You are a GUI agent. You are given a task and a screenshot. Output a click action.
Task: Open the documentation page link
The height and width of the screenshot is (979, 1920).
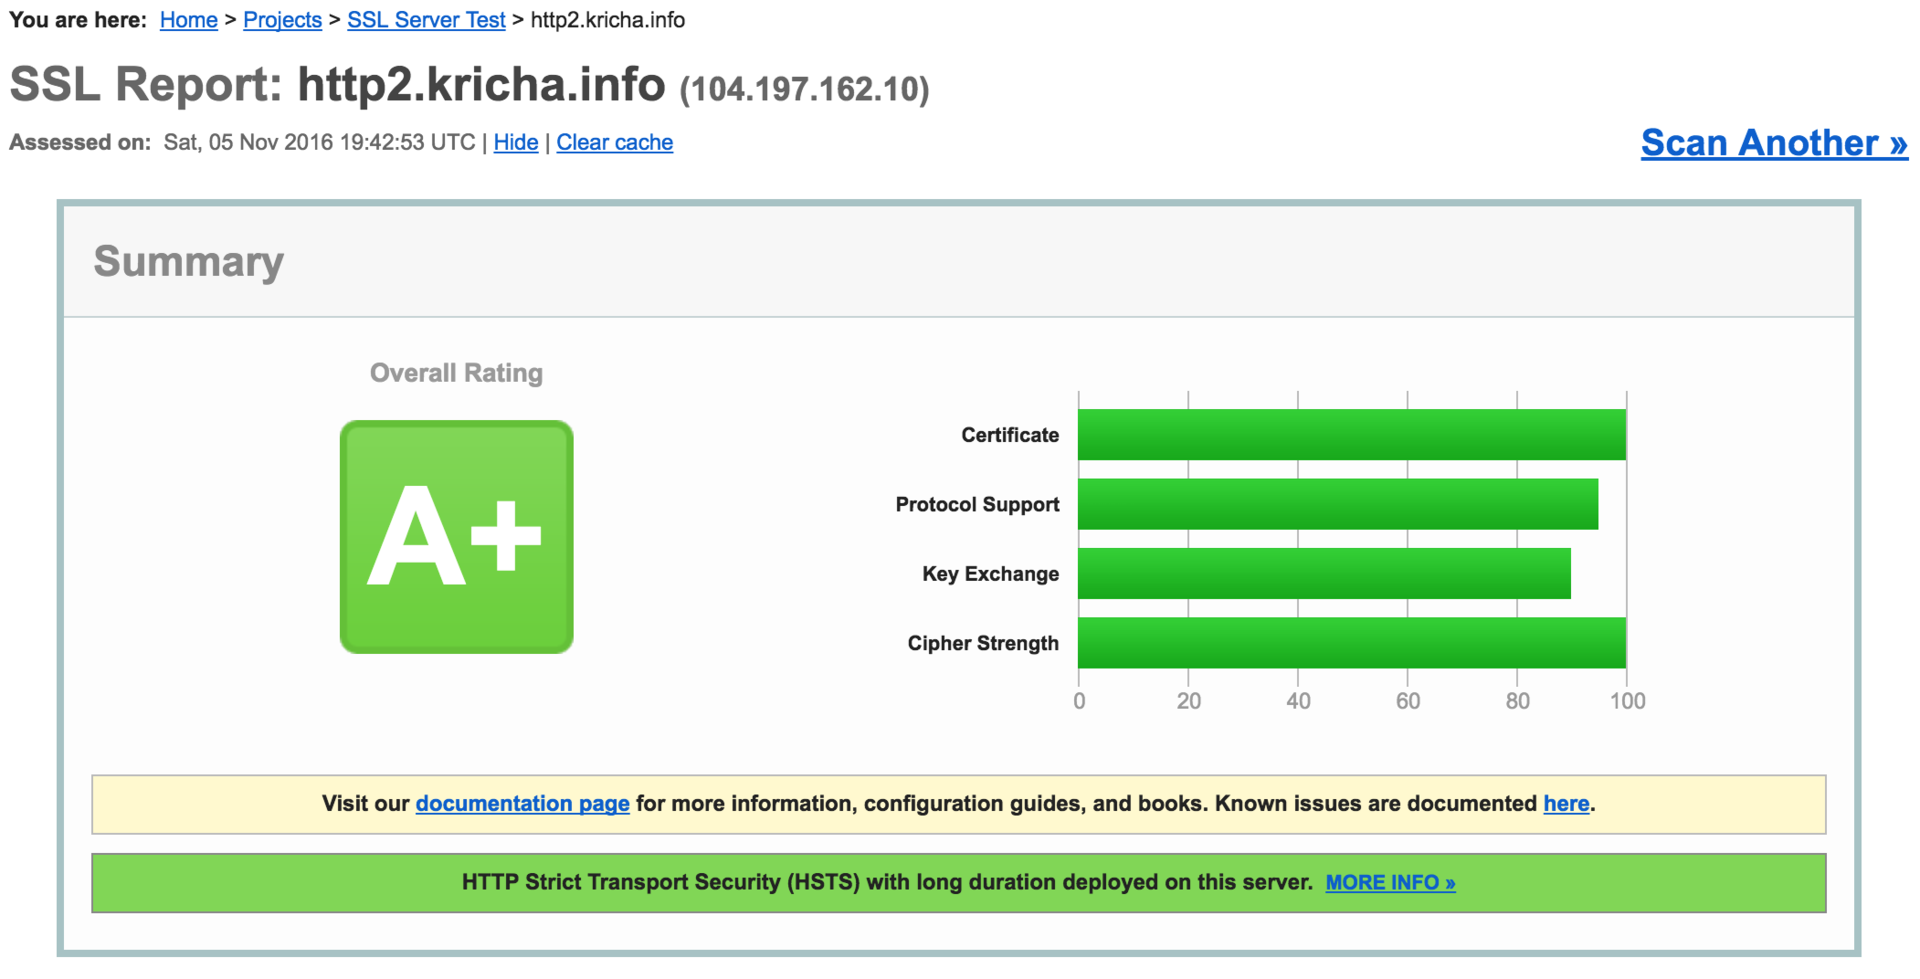pyautogui.click(x=522, y=804)
